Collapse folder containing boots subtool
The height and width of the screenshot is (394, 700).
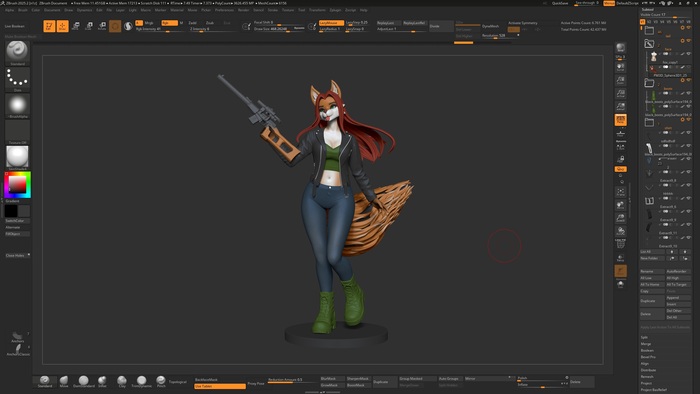649,83
